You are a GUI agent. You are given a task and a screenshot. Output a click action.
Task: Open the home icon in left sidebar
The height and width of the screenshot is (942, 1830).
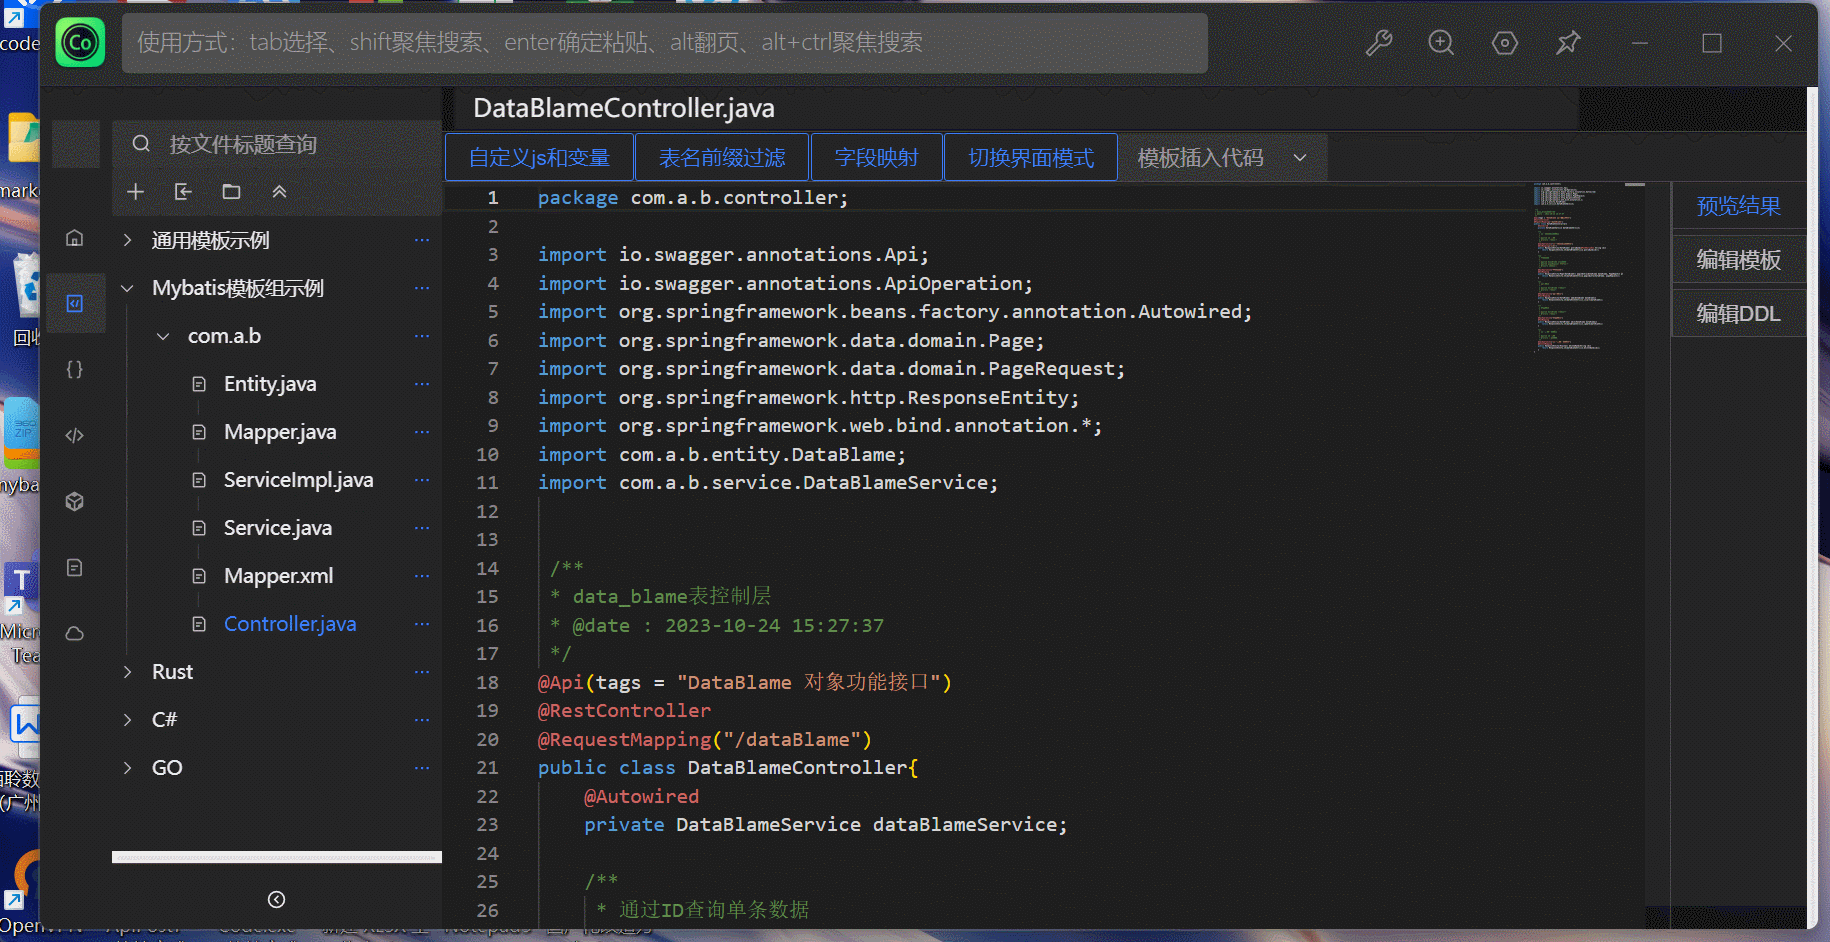(x=75, y=238)
